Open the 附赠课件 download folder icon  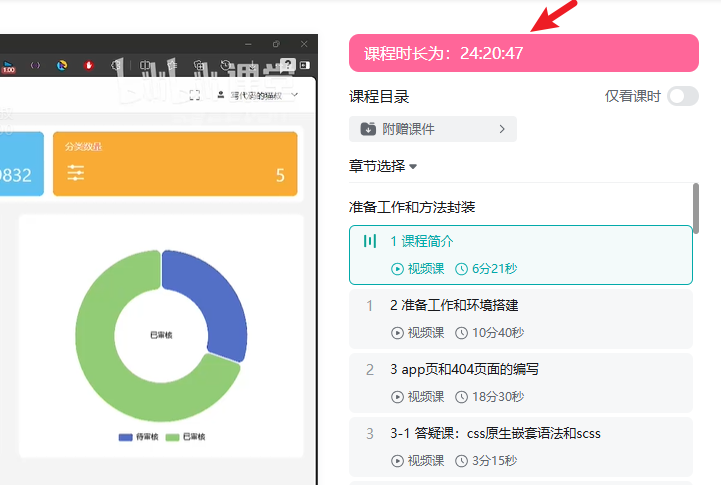(x=368, y=129)
